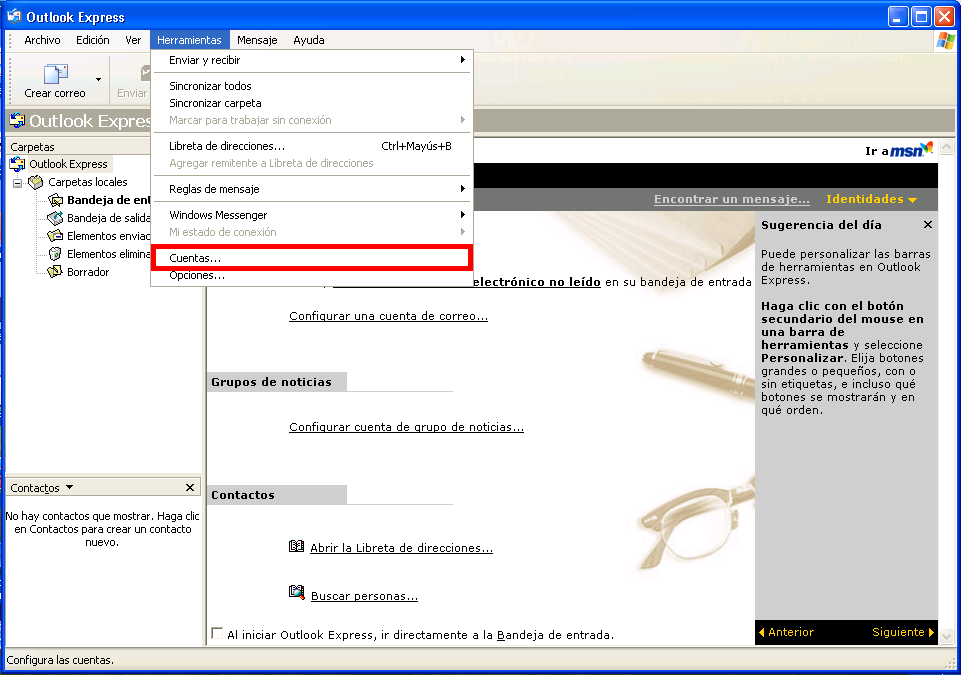Click Configurar una cuenta de correo link
Viewport: 961px width, 675px height.
[388, 316]
